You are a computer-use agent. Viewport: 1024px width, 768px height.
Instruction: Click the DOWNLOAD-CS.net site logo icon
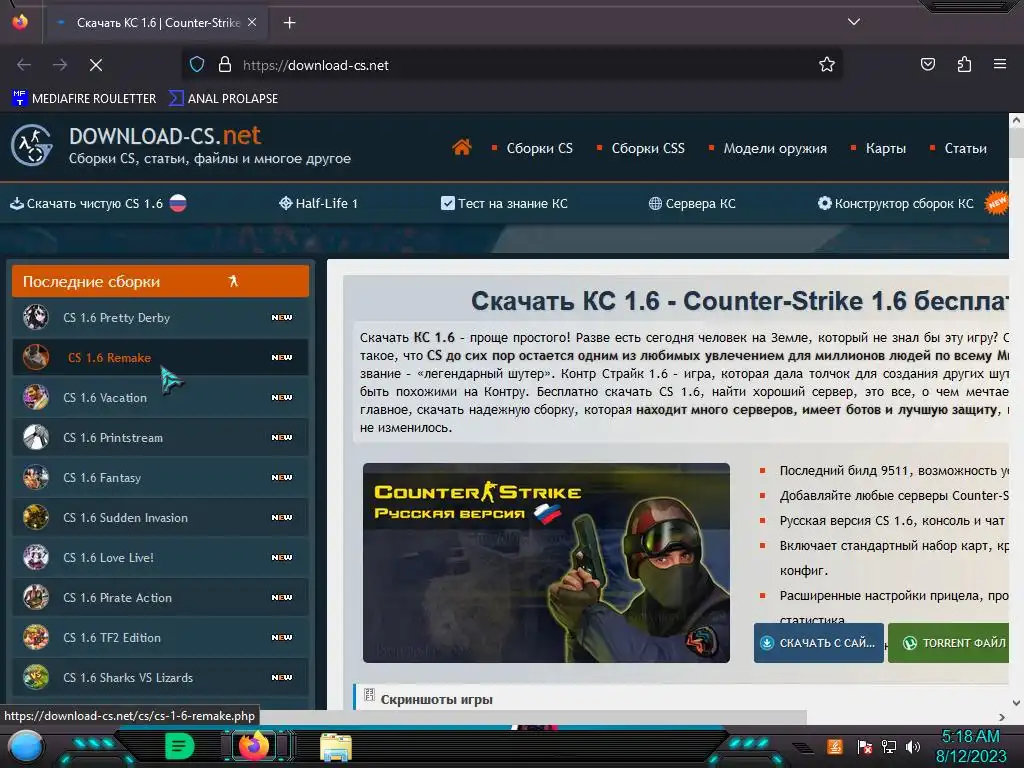(31, 145)
